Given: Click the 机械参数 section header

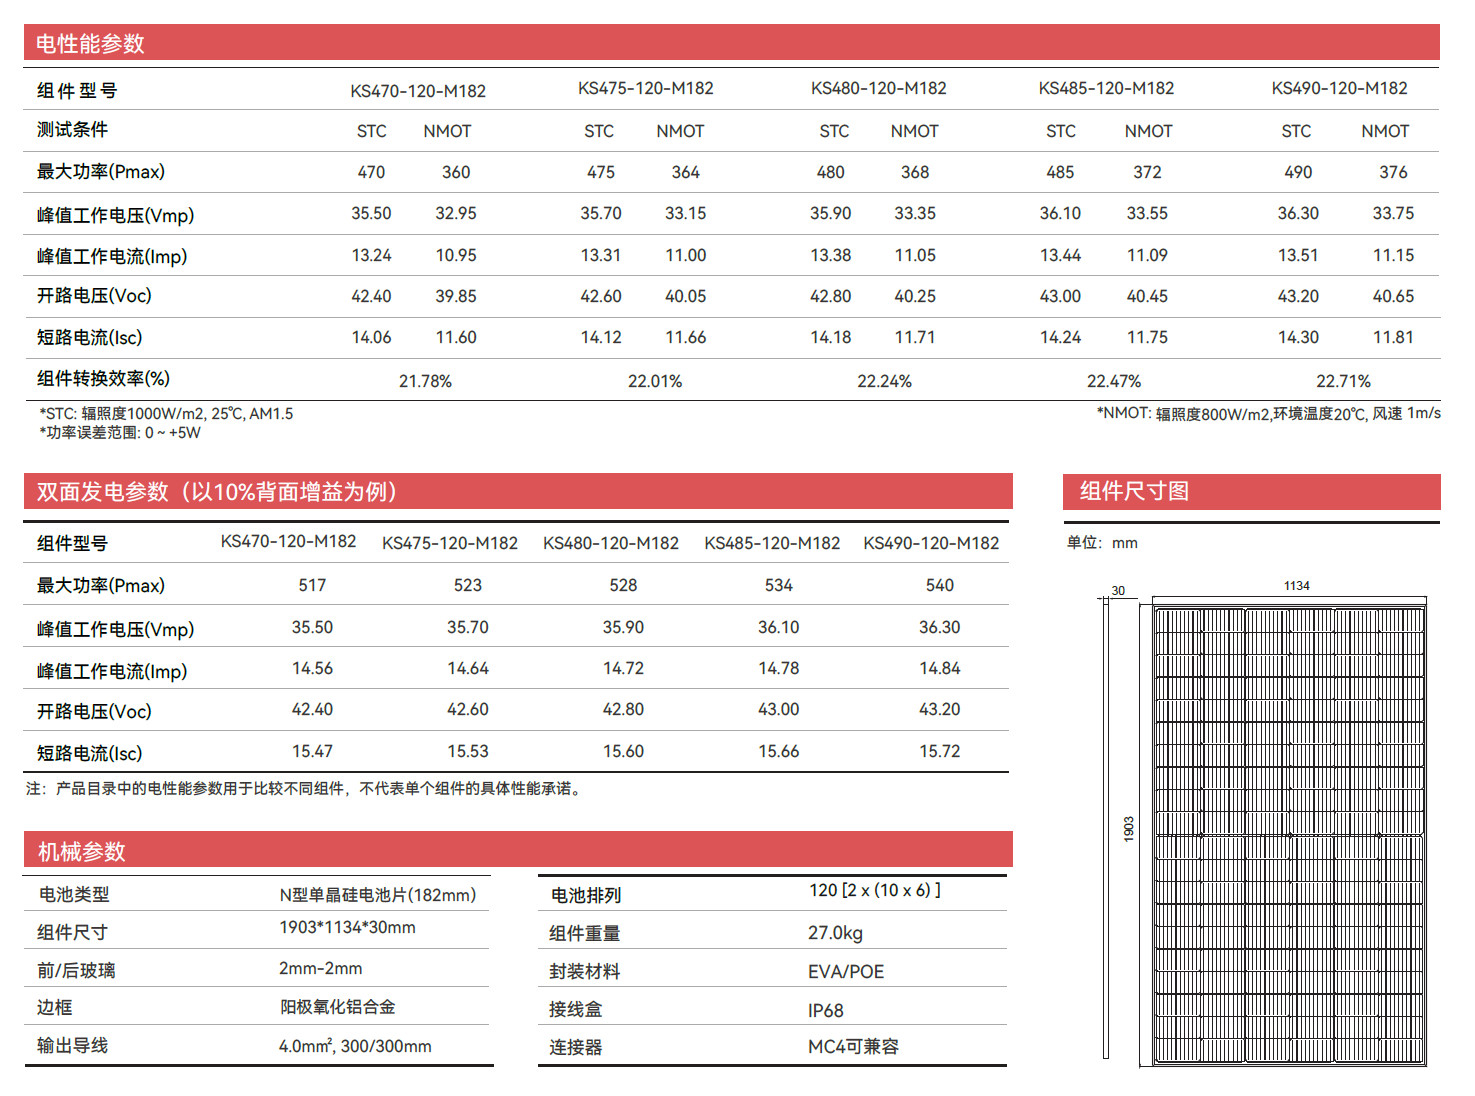Looking at the screenshot, I should [x=518, y=850].
